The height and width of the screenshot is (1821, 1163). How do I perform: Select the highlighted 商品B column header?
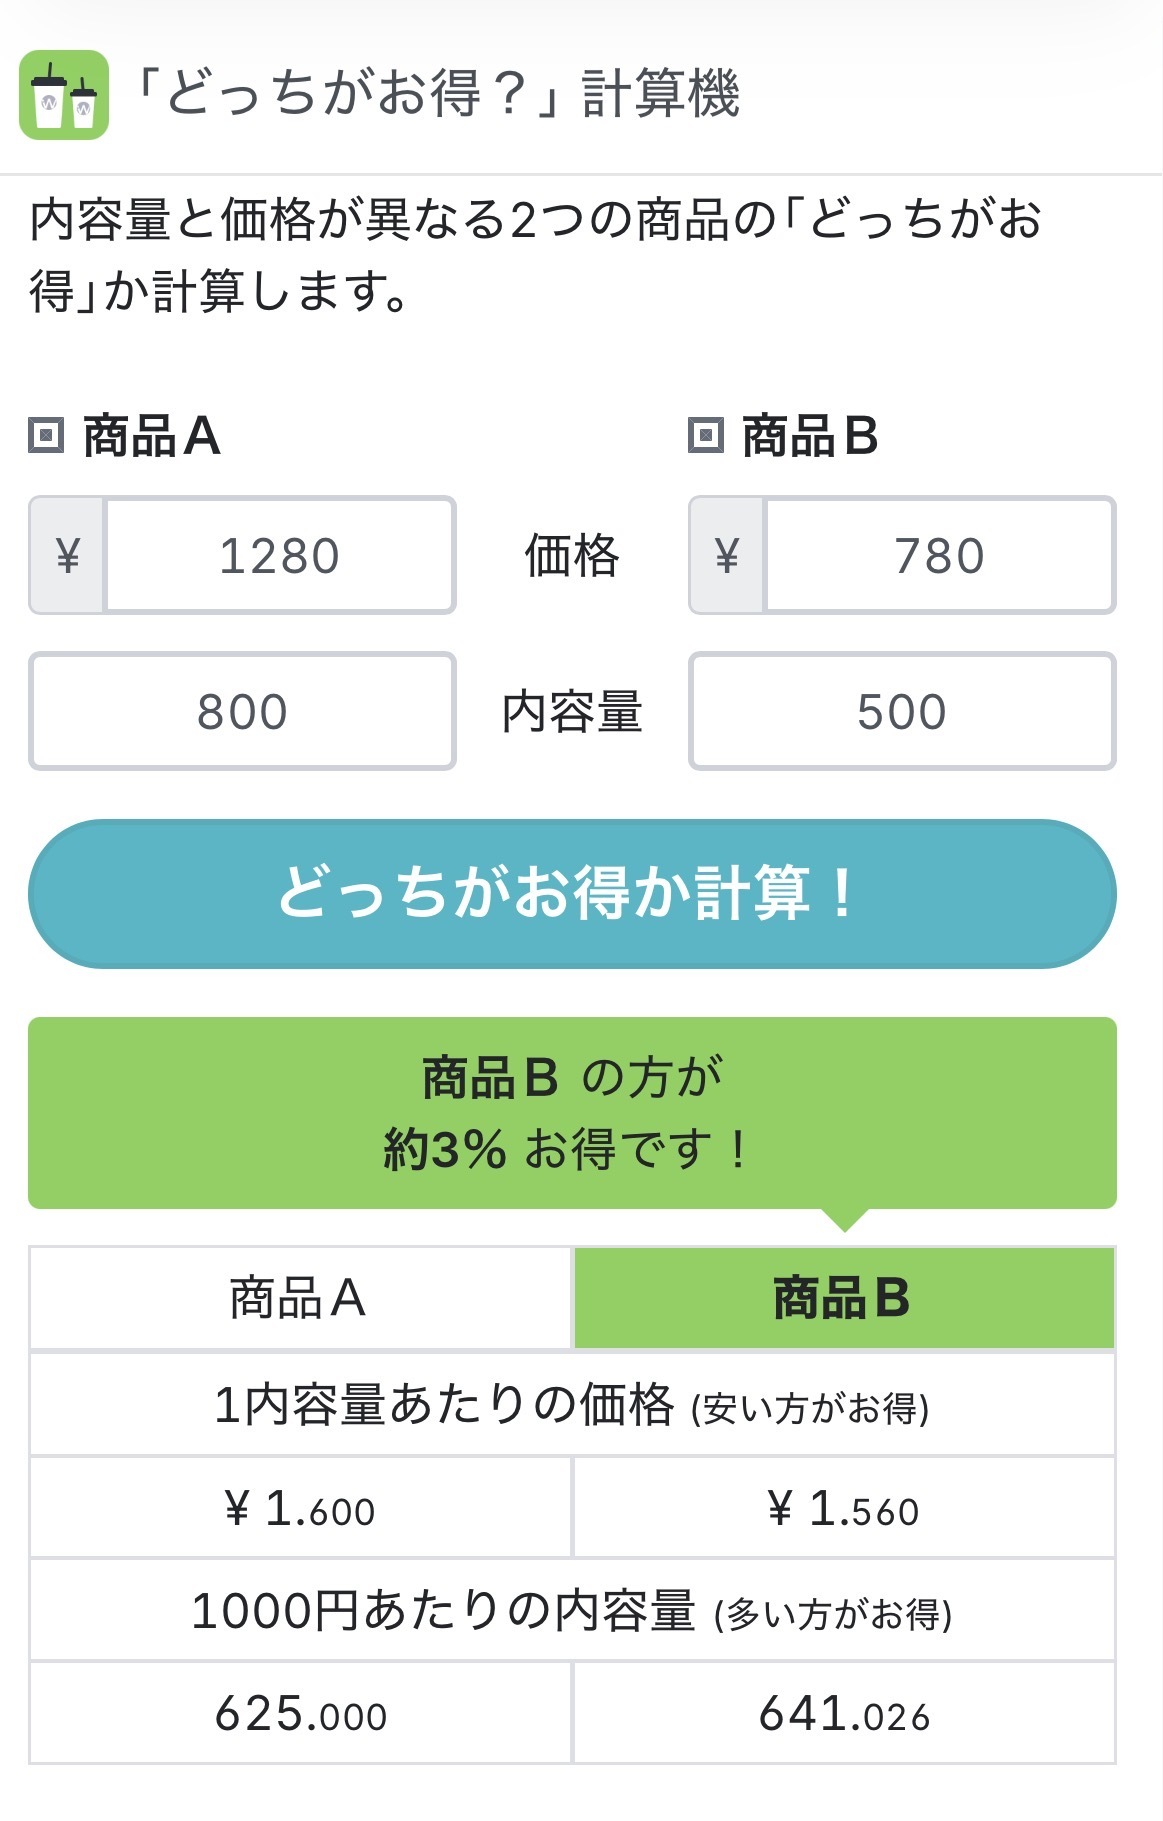click(x=843, y=1298)
